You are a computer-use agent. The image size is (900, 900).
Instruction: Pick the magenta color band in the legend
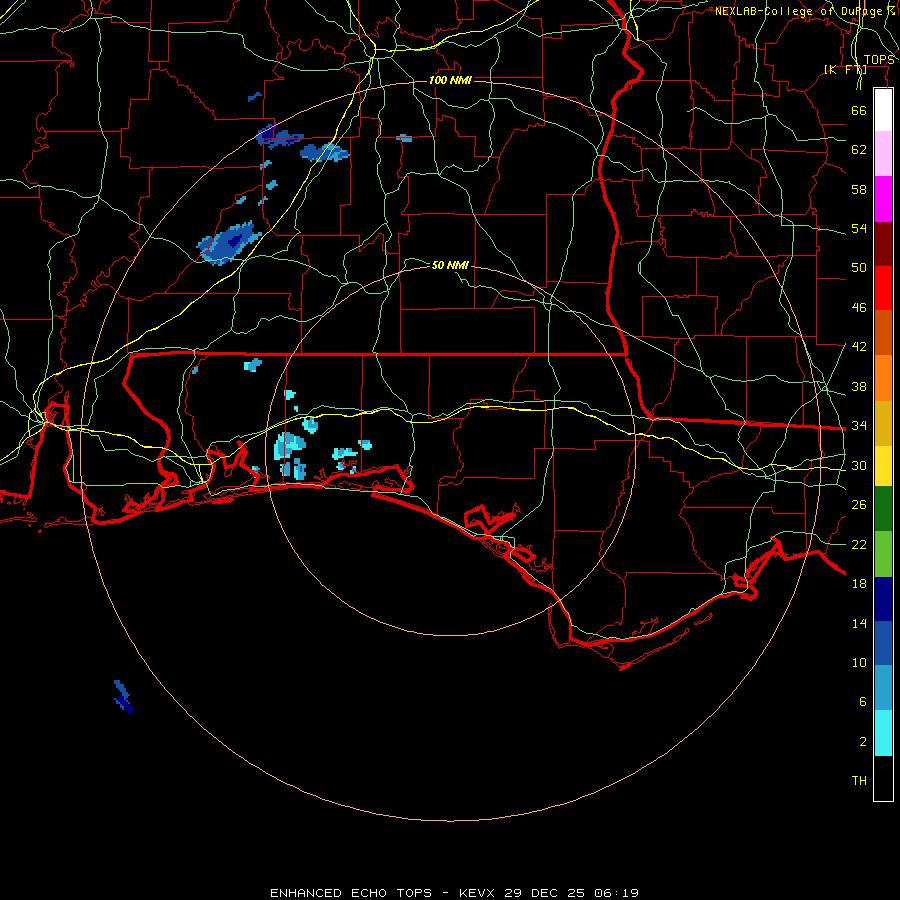tap(883, 199)
